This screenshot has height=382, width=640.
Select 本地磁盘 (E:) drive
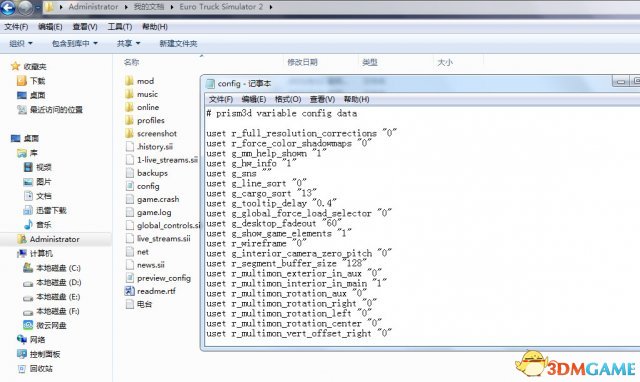[x=58, y=296]
